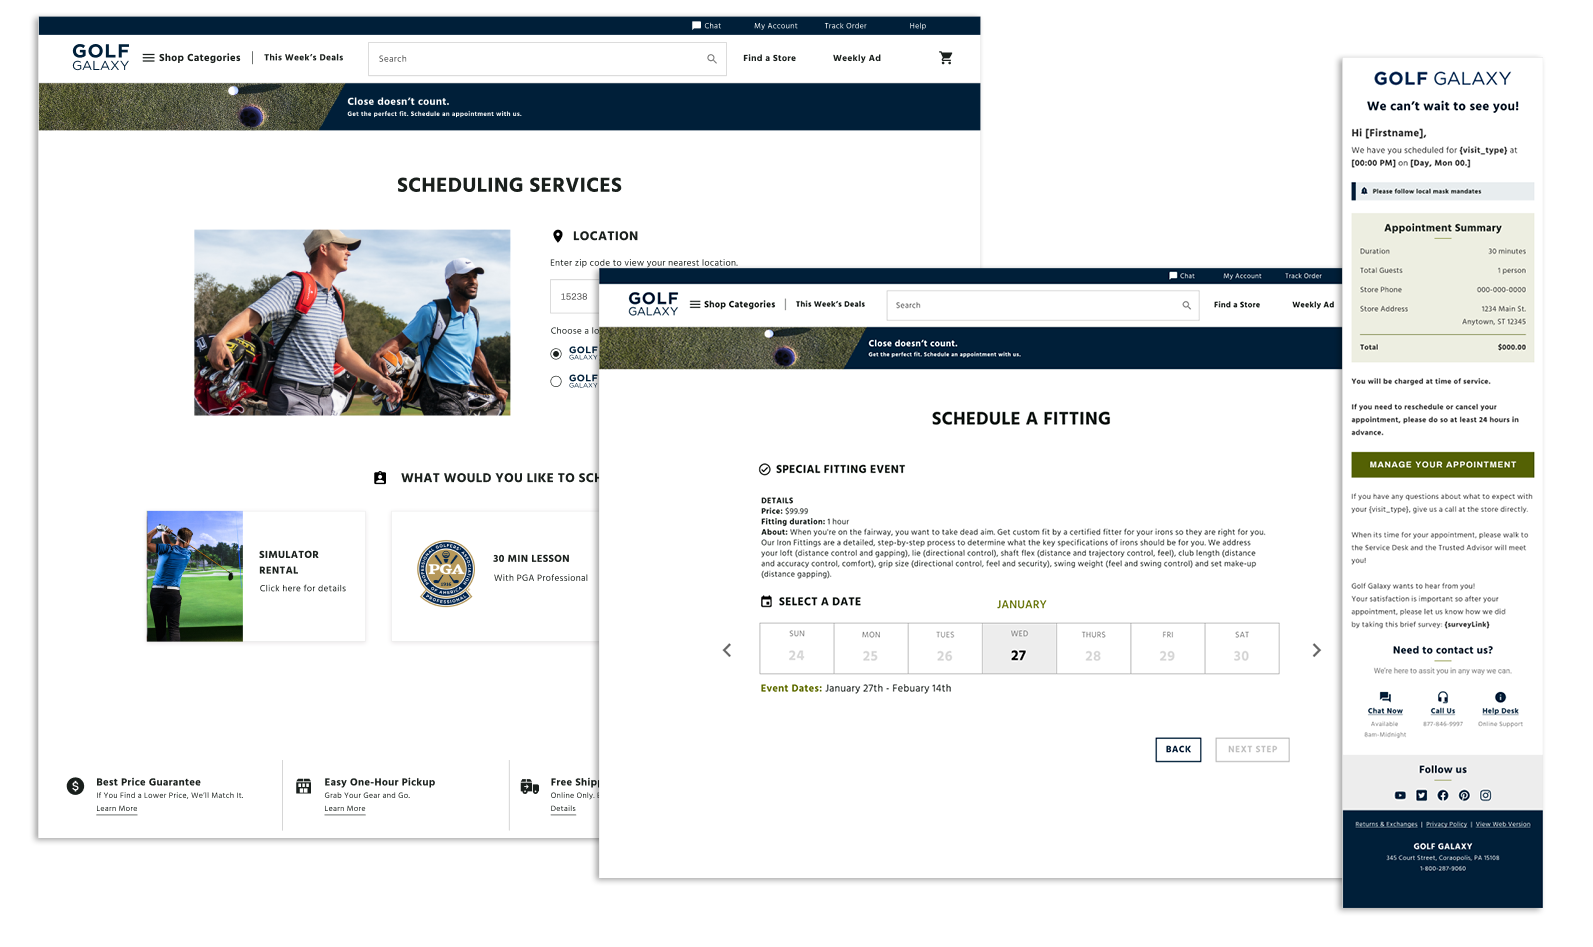Open Find a Store in fitting window
The image size is (1593, 947).
[x=1237, y=305]
